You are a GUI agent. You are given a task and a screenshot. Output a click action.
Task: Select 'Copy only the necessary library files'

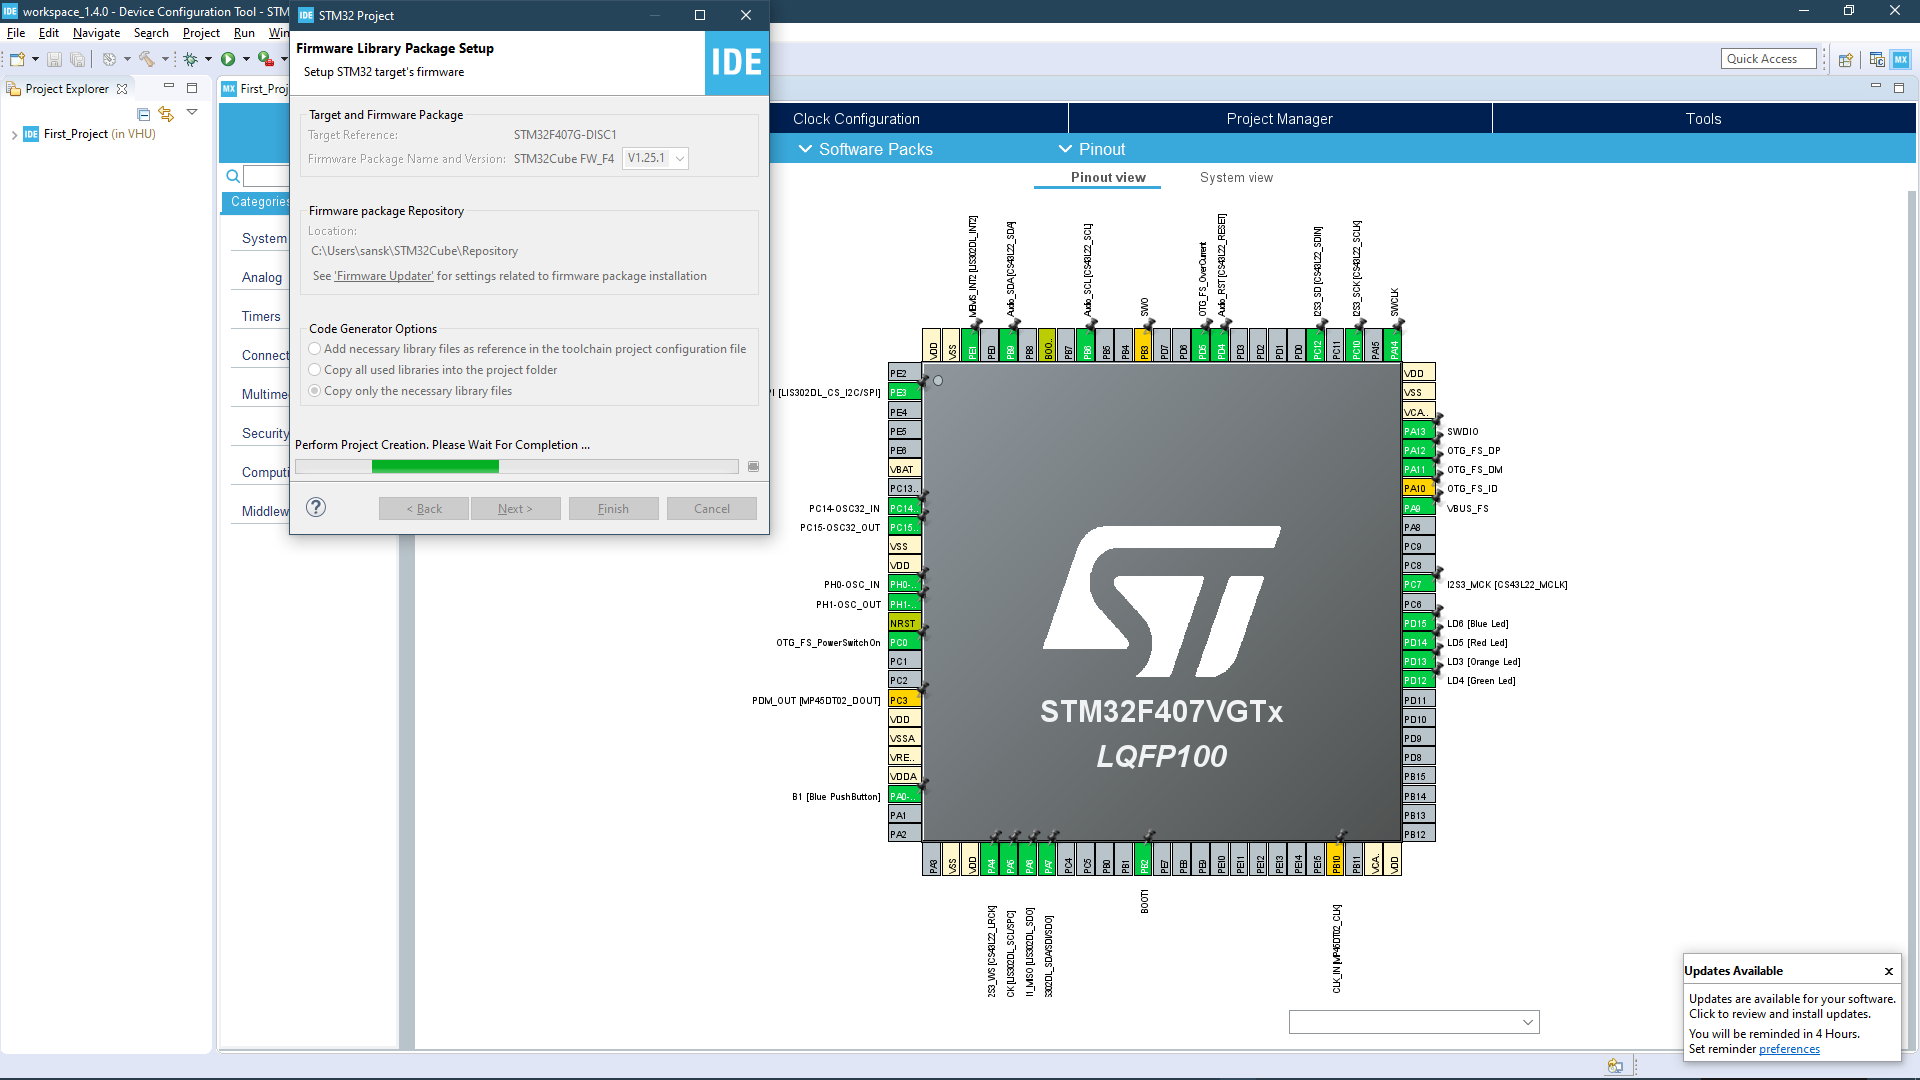click(x=315, y=391)
